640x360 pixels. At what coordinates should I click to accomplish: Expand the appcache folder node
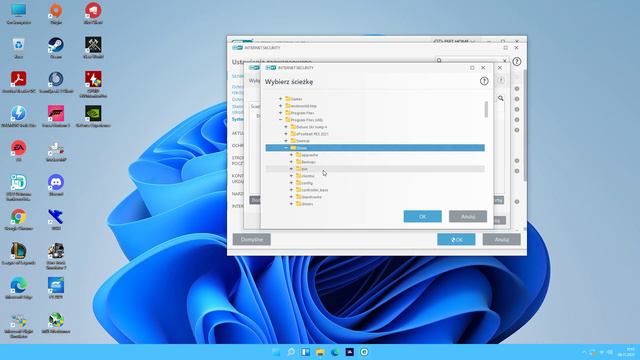291,155
